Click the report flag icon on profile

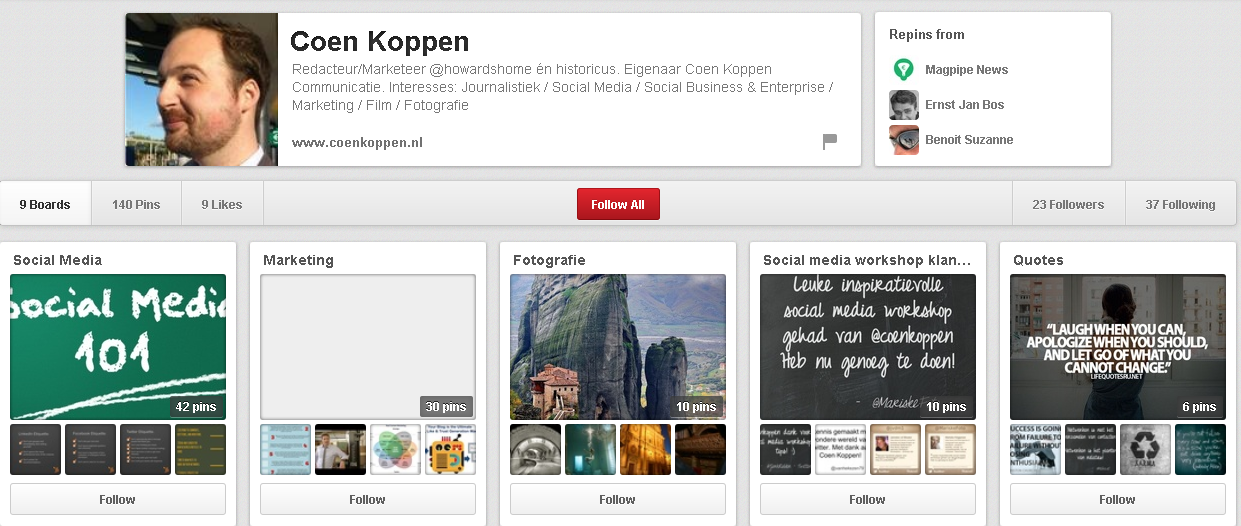pyautogui.click(x=829, y=142)
